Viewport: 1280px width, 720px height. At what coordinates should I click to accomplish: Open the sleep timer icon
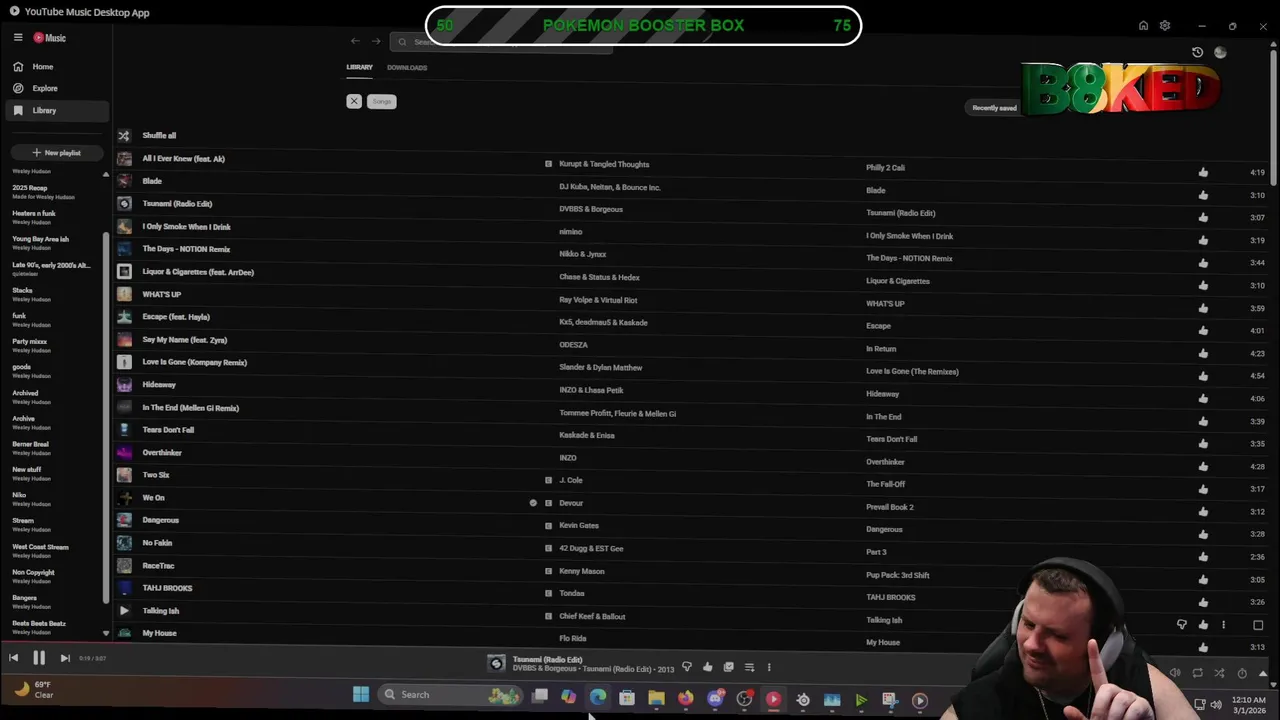(x=1242, y=673)
